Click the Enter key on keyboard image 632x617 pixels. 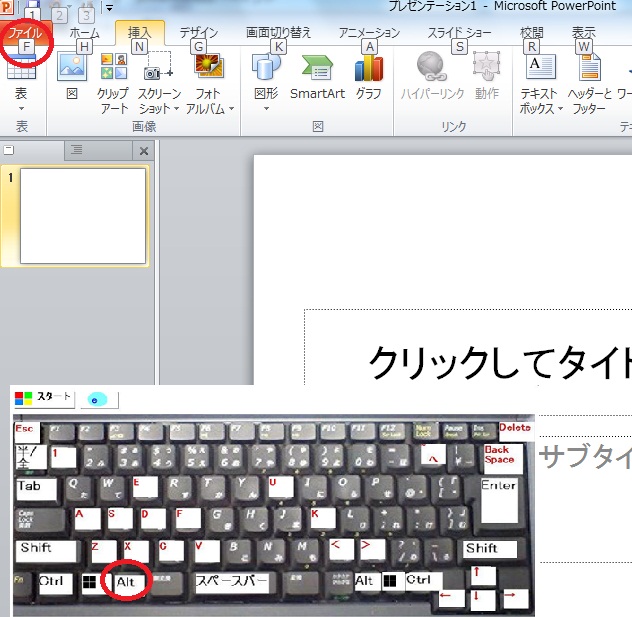[499, 501]
